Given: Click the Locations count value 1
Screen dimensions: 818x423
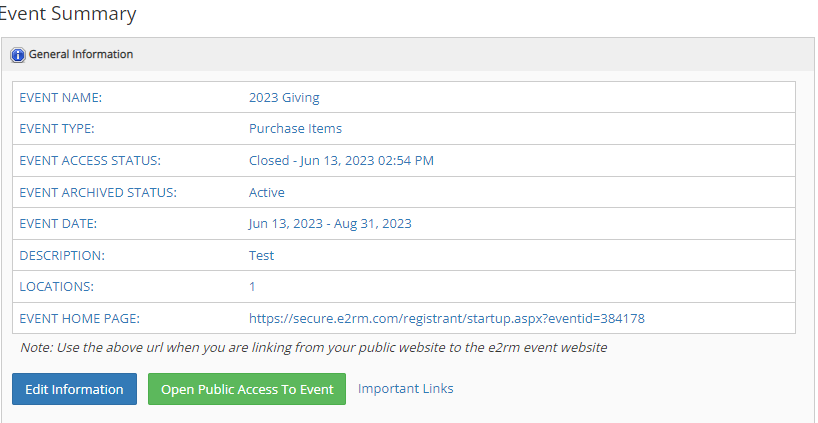Looking at the screenshot, I should (252, 286).
